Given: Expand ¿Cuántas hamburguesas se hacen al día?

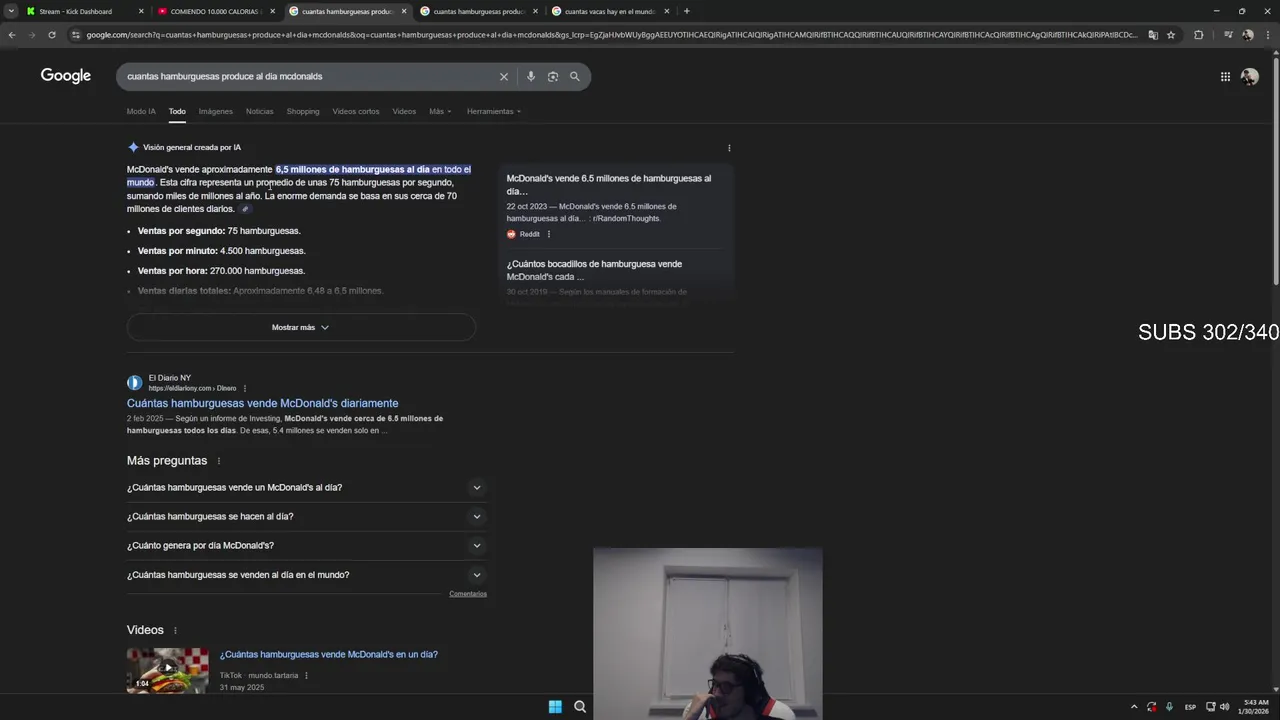Looking at the screenshot, I should [306, 517].
